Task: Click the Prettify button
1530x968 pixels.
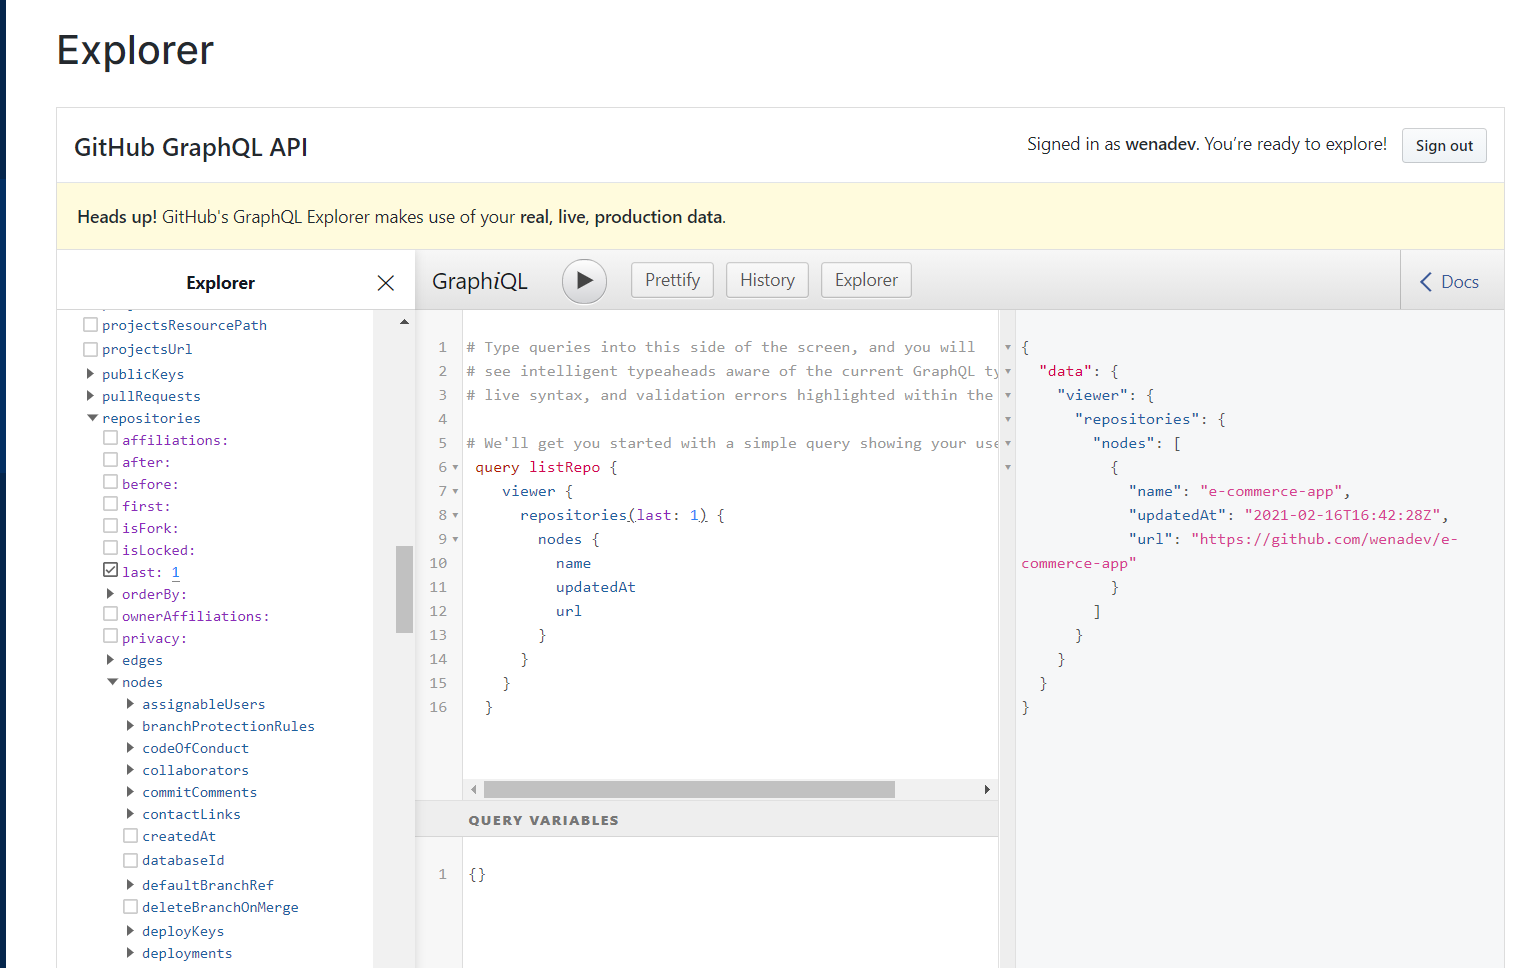Action: pyautogui.click(x=672, y=280)
